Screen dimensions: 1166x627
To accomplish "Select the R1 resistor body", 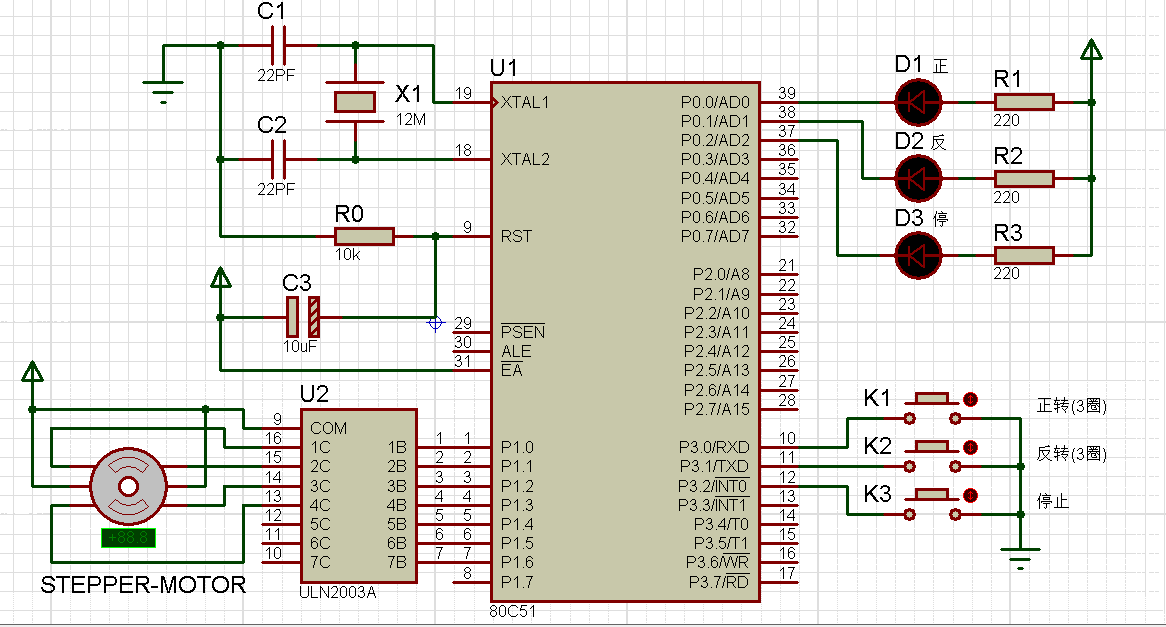I will (1024, 102).
